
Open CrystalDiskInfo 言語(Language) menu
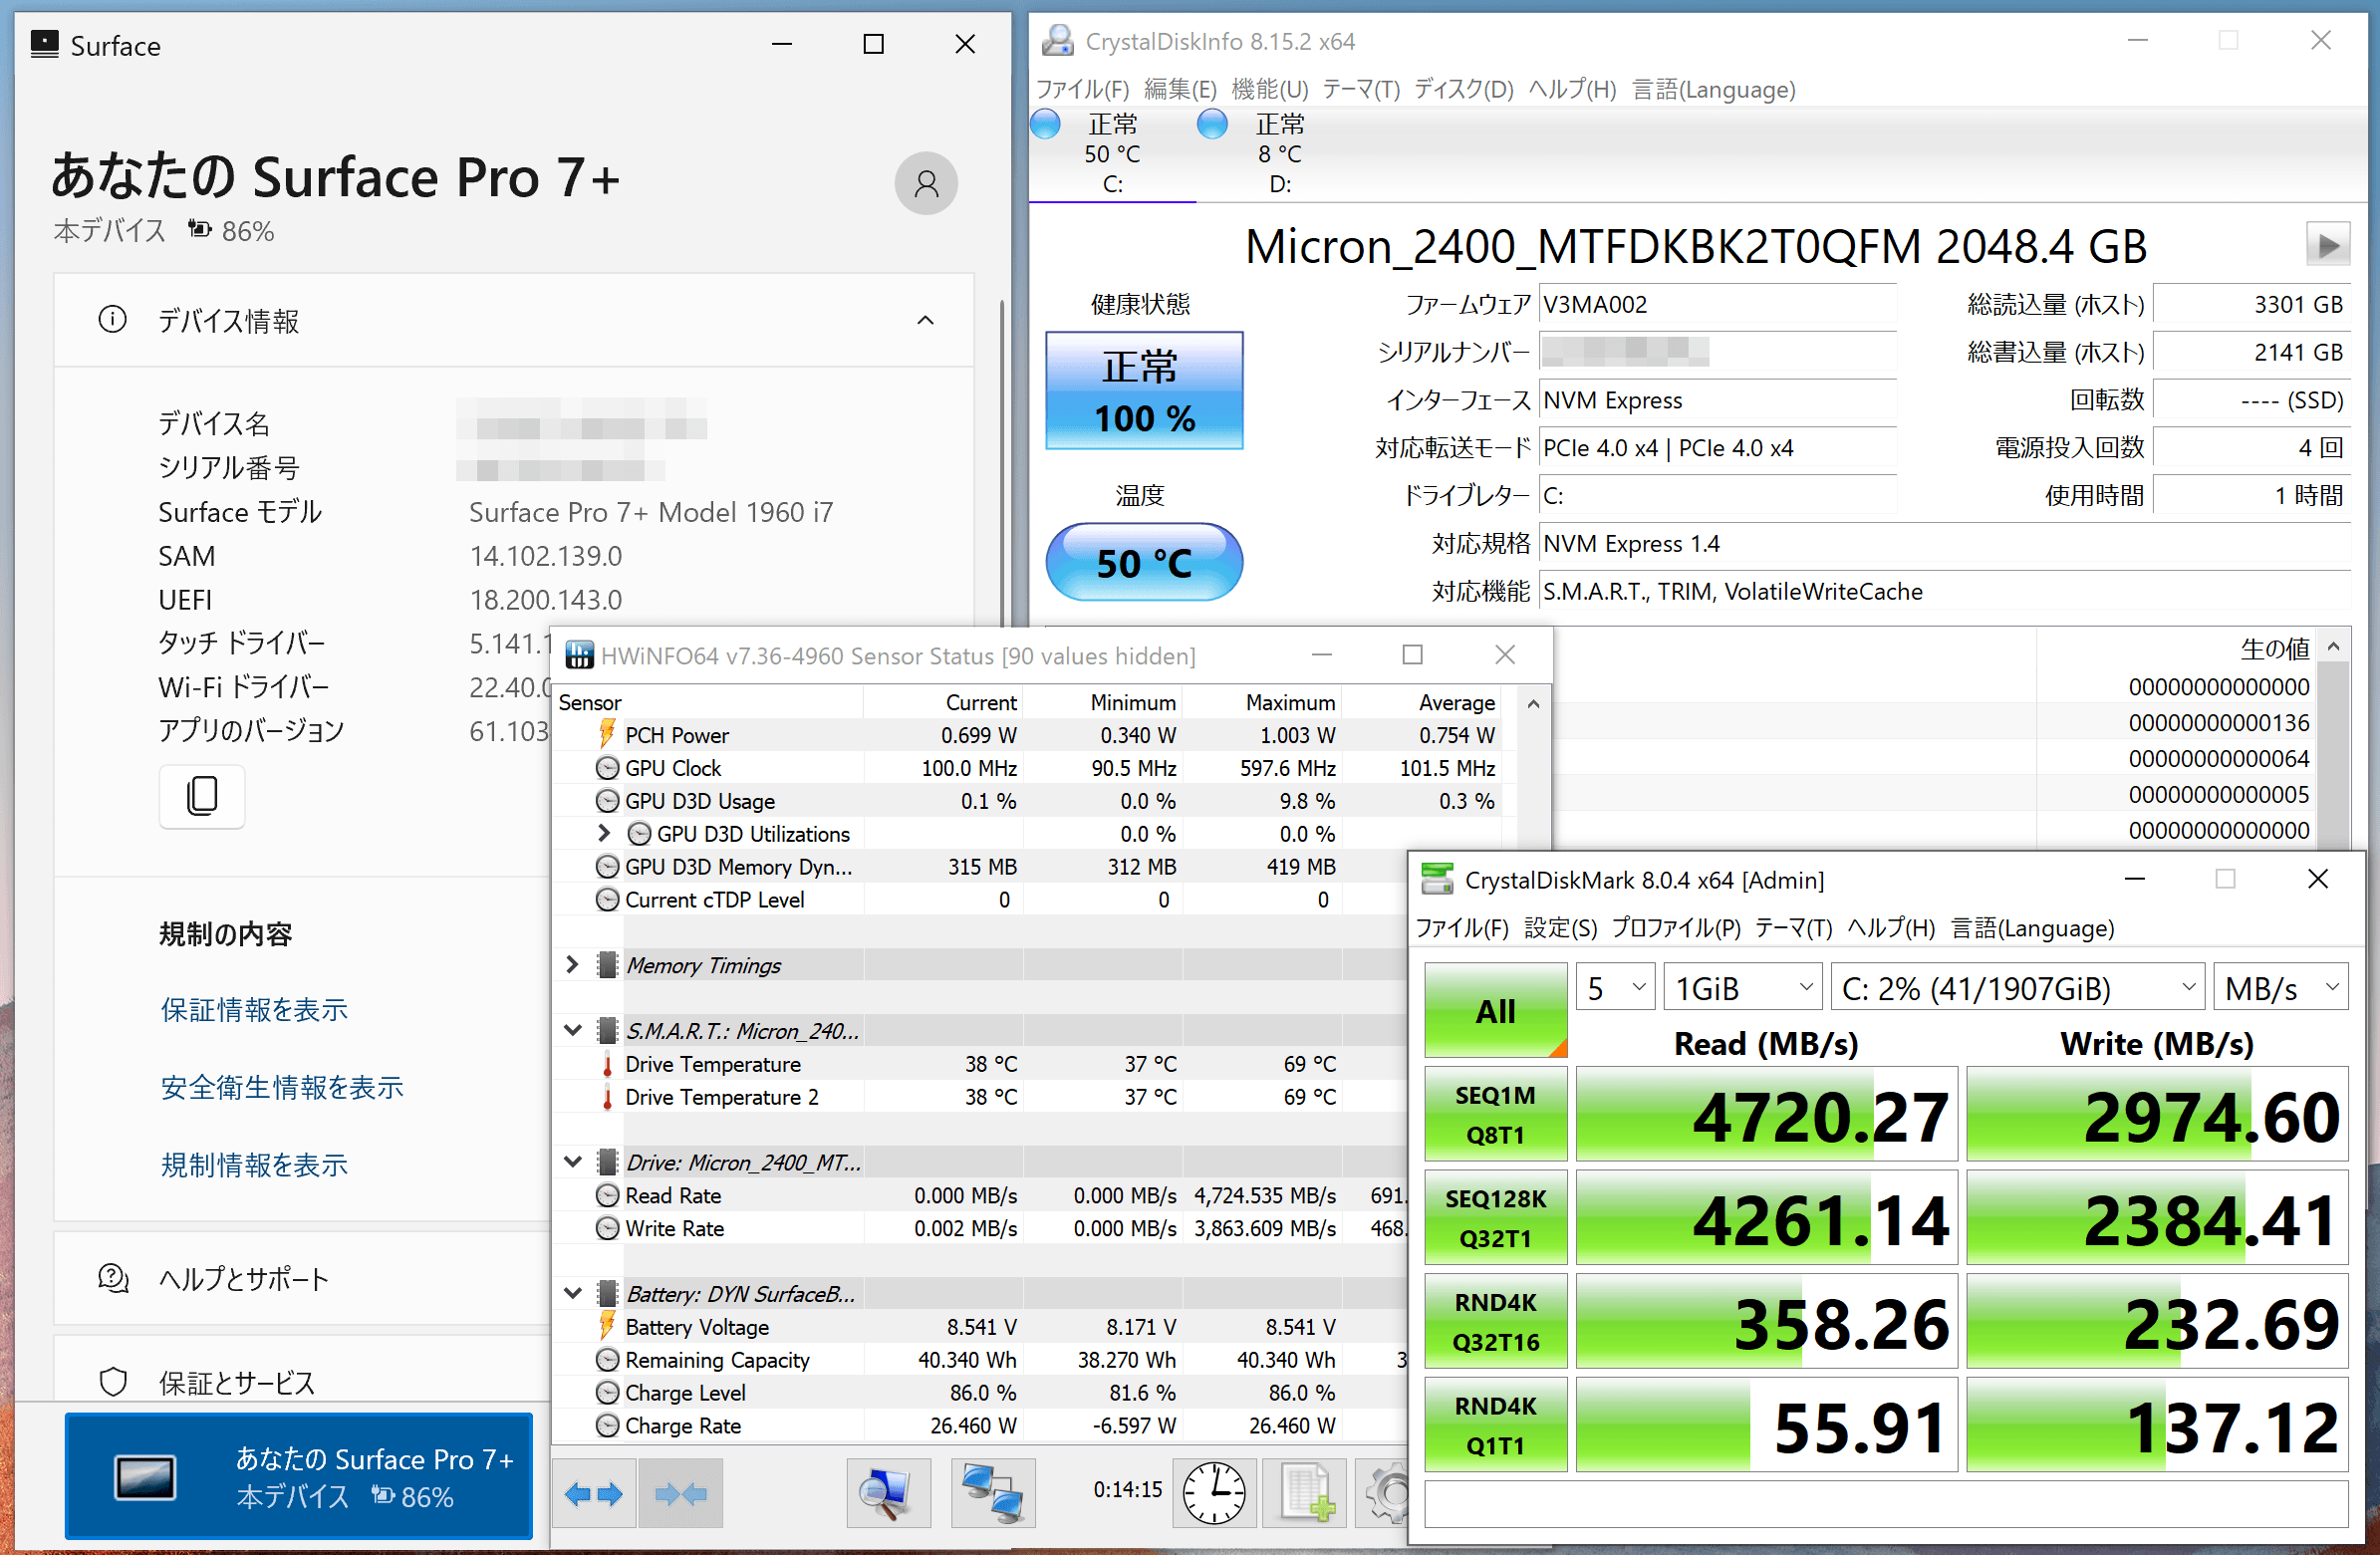click(x=1713, y=89)
